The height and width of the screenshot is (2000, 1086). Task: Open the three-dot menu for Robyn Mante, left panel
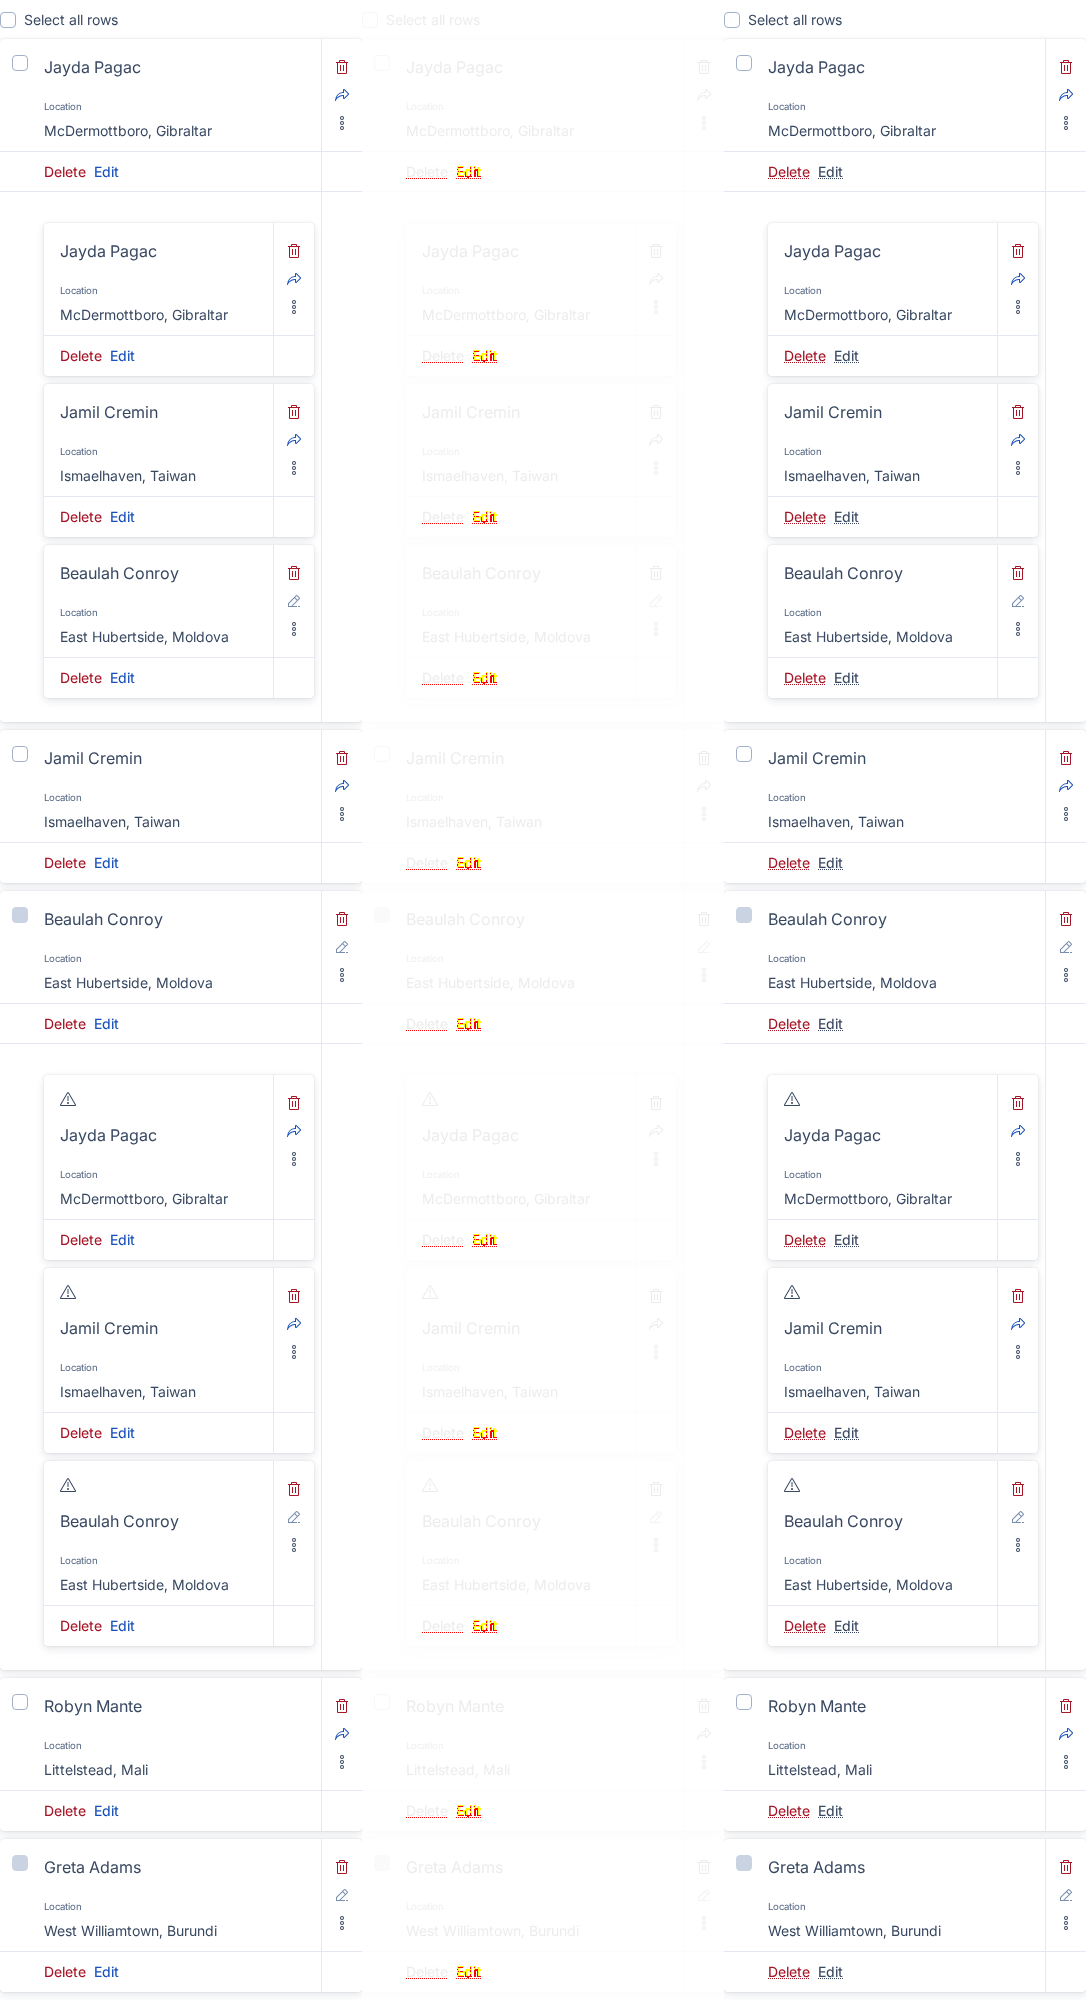click(x=342, y=1762)
